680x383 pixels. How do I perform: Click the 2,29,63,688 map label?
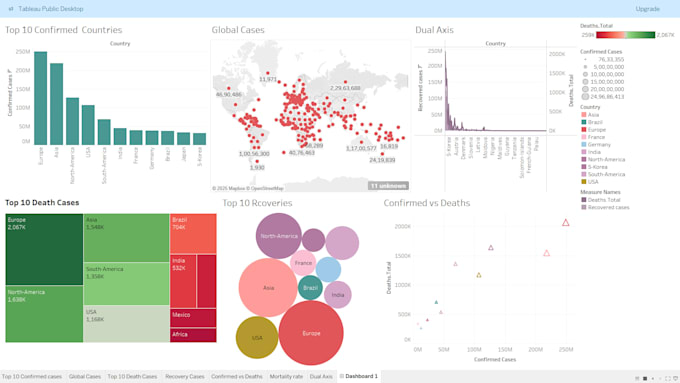point(345,88)
